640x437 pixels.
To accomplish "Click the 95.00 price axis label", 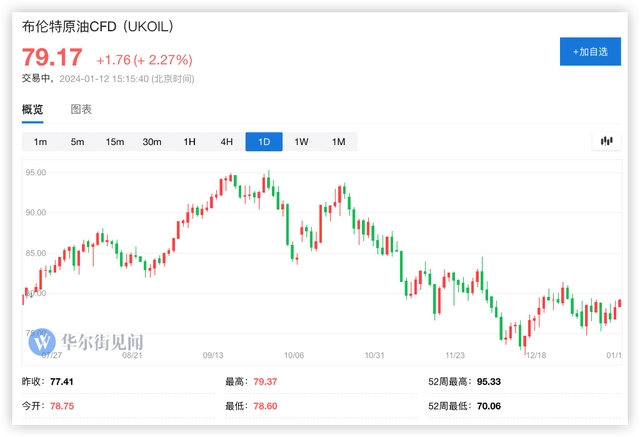I will click(x=38, y=172).
